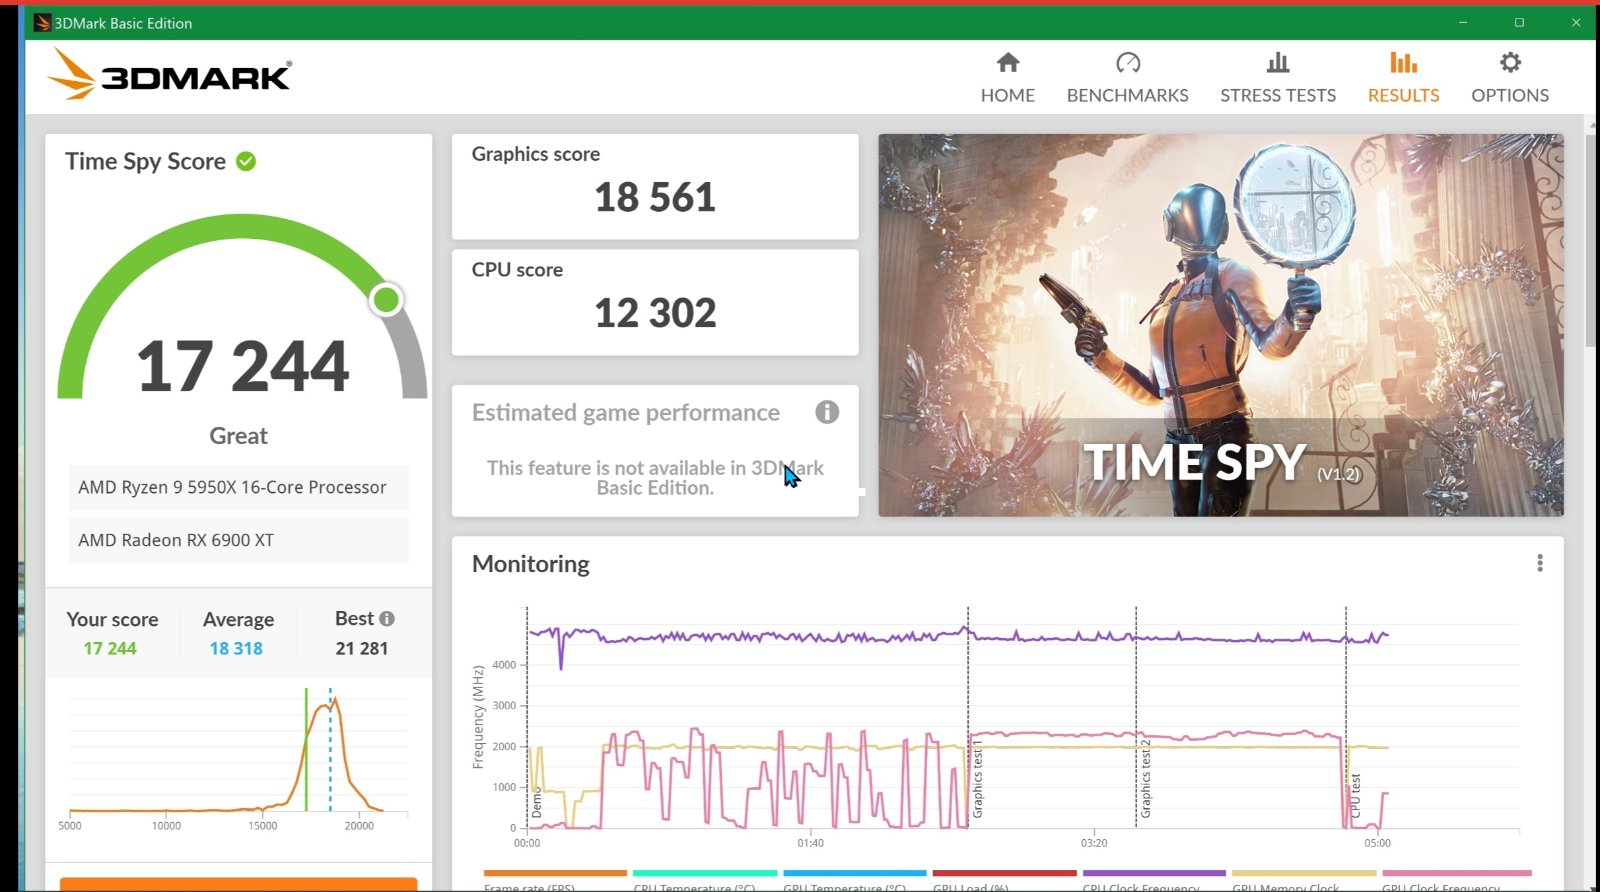Click the 3DMark title bar app icon
The image size is (1600, 892).
click(42, 22)
